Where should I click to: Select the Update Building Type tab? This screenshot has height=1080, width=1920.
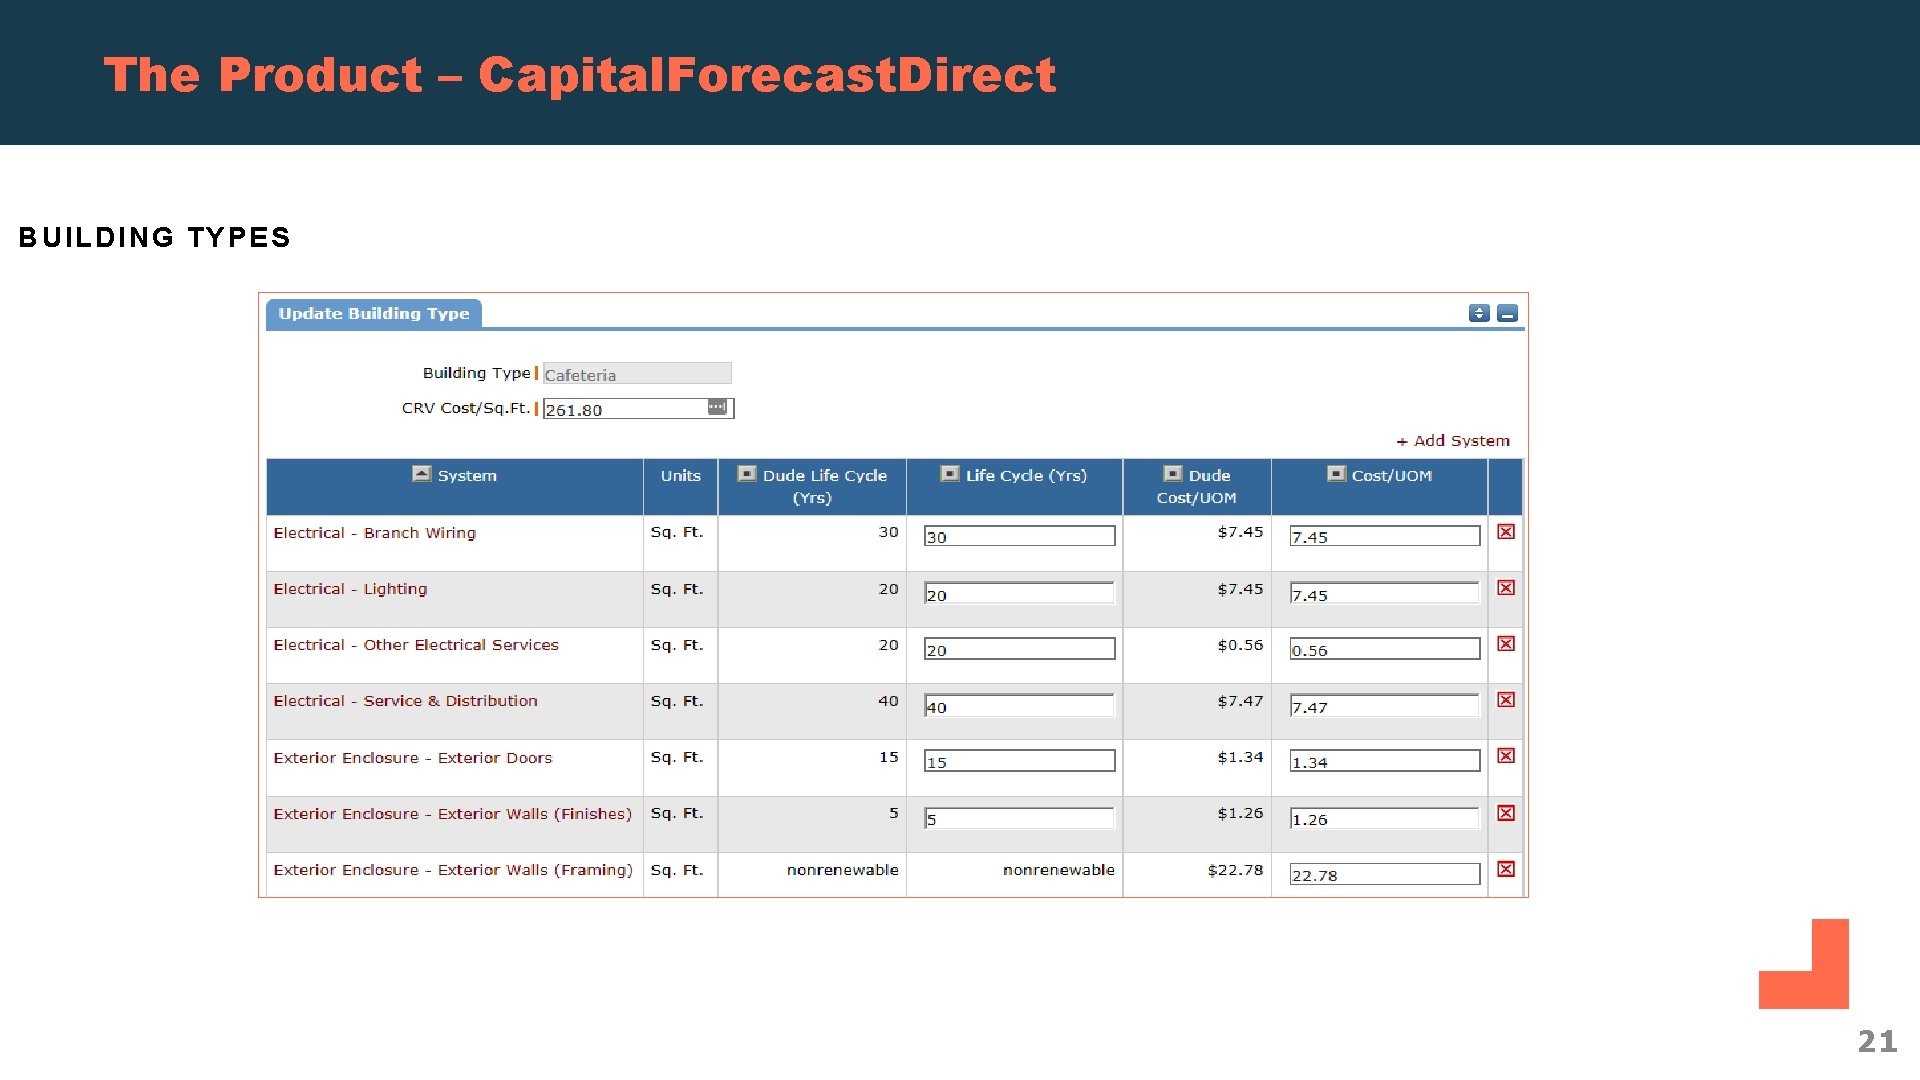pyautogui.click(x=374, y=314)
